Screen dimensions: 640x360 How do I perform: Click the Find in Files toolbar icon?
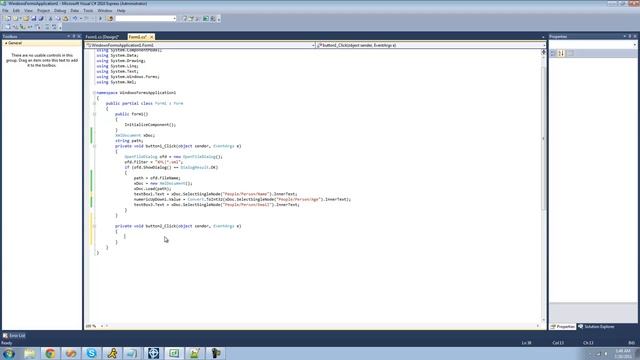(110, 18)
